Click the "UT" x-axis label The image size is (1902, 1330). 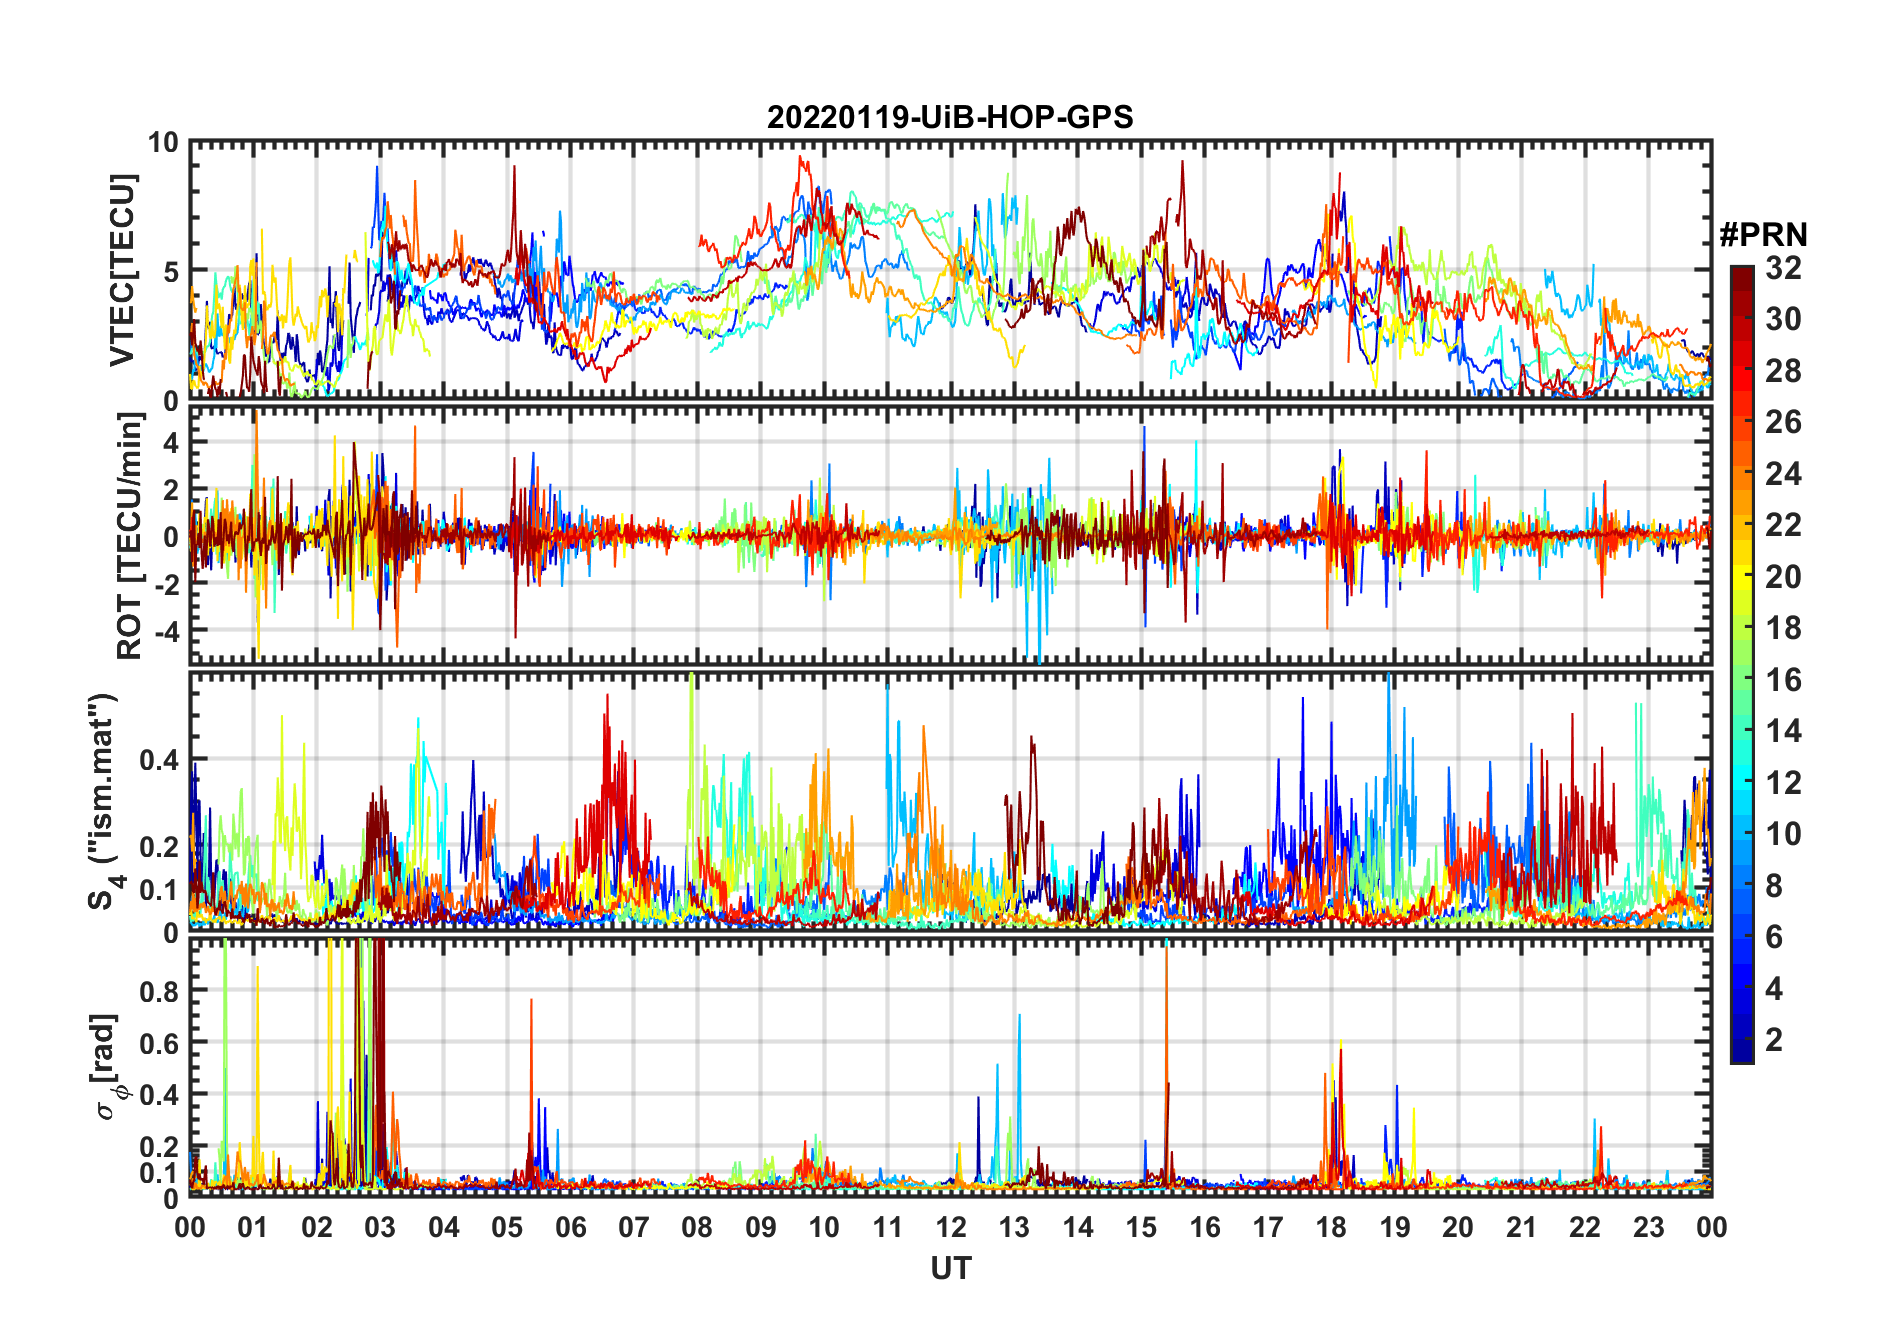click(951, 1268)
